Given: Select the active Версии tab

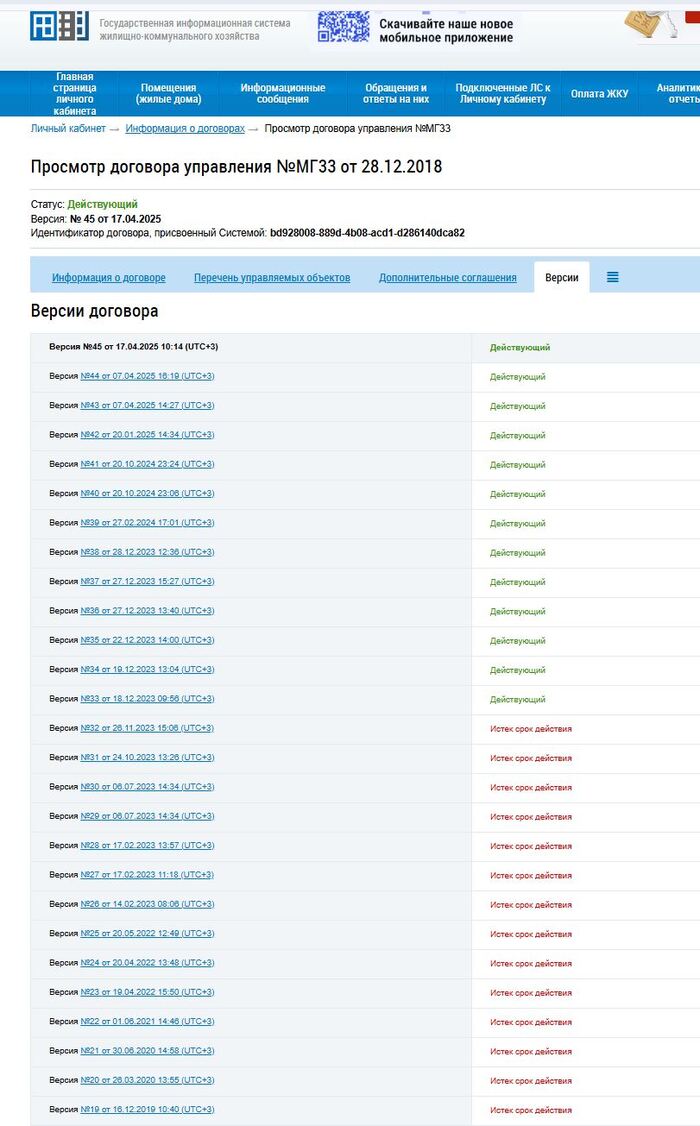Looking at the screenshot, I should coord(561,278).
